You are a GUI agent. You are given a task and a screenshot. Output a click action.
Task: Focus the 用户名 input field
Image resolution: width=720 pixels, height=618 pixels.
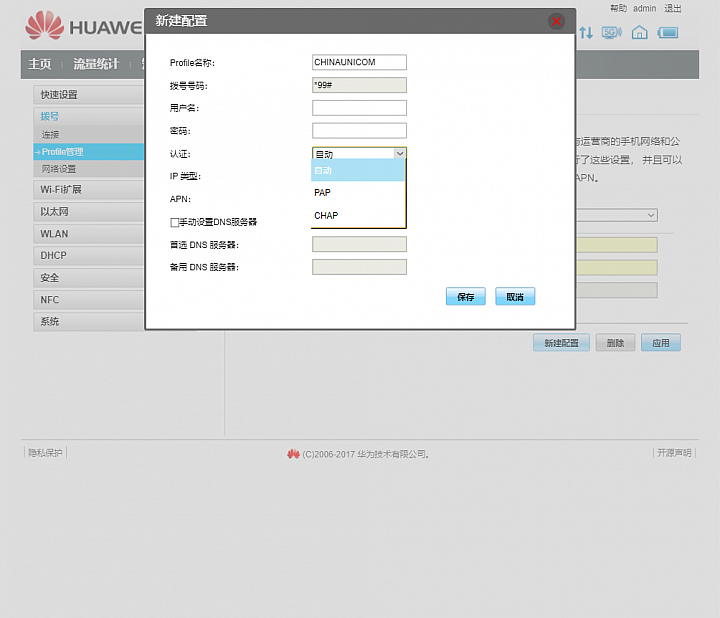pos(359,108)
